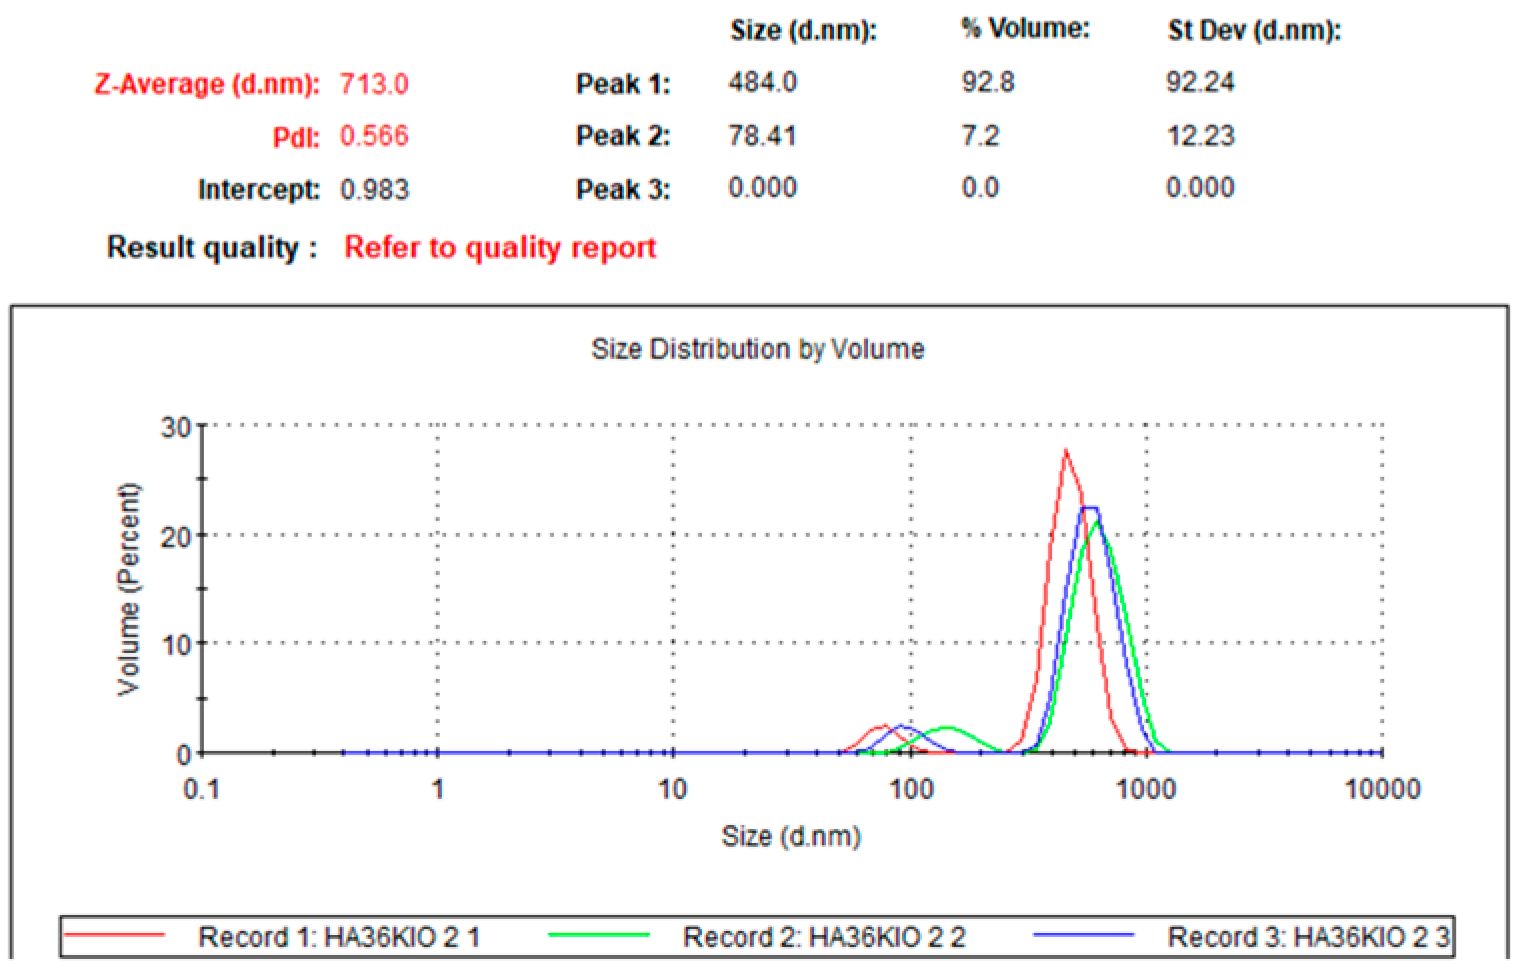Viewport: 1524px width, 973px height.
Task: Click the top of the red curve peak
Action: [1065, 452]
